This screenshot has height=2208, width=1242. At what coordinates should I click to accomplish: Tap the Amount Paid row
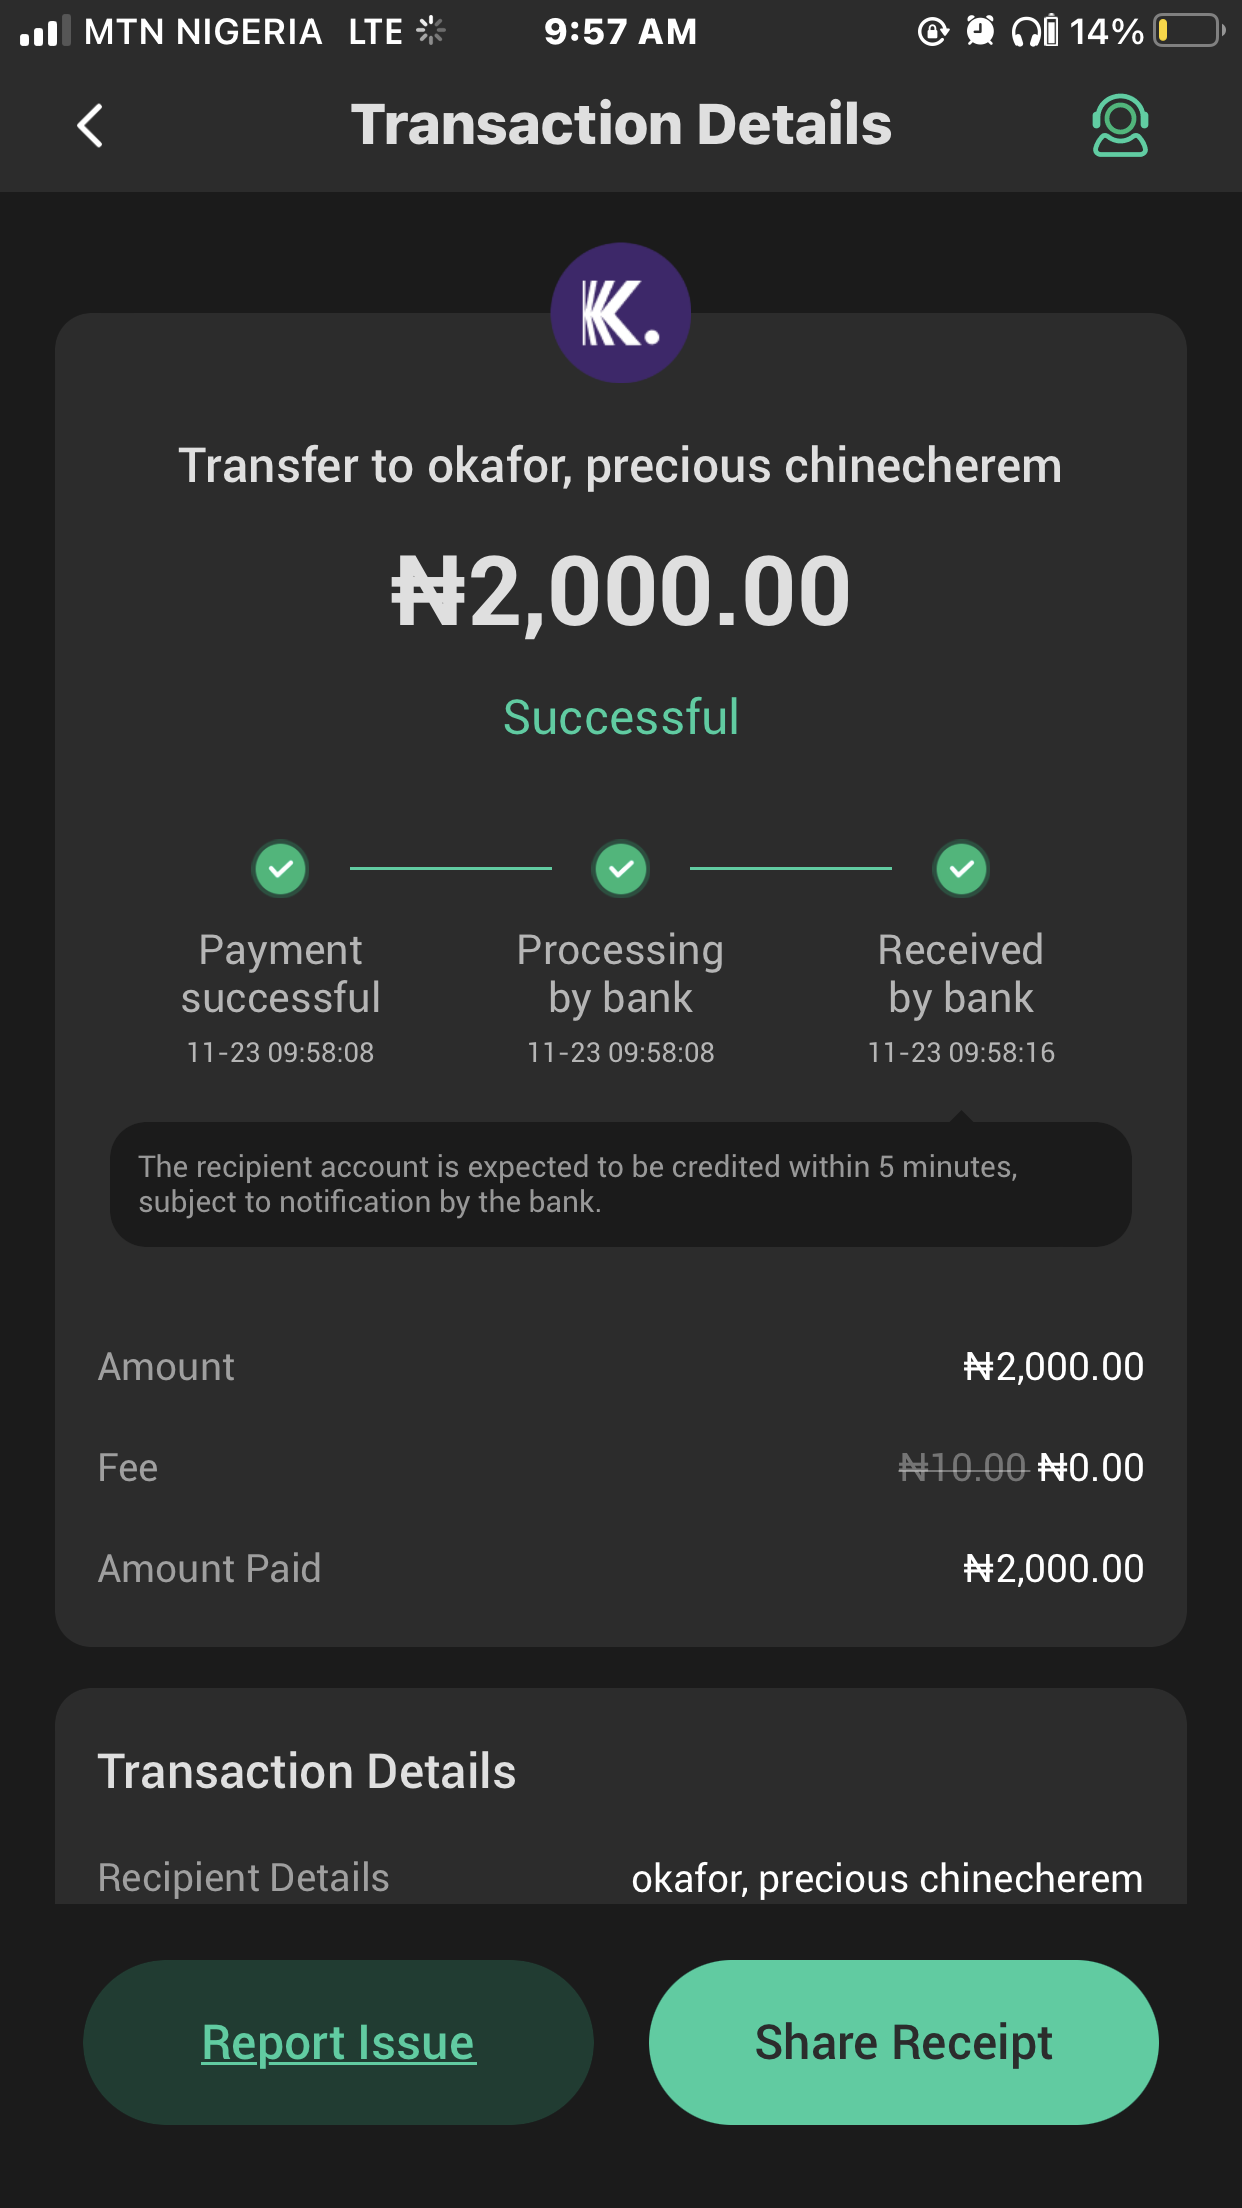[x=621, y=1568]
